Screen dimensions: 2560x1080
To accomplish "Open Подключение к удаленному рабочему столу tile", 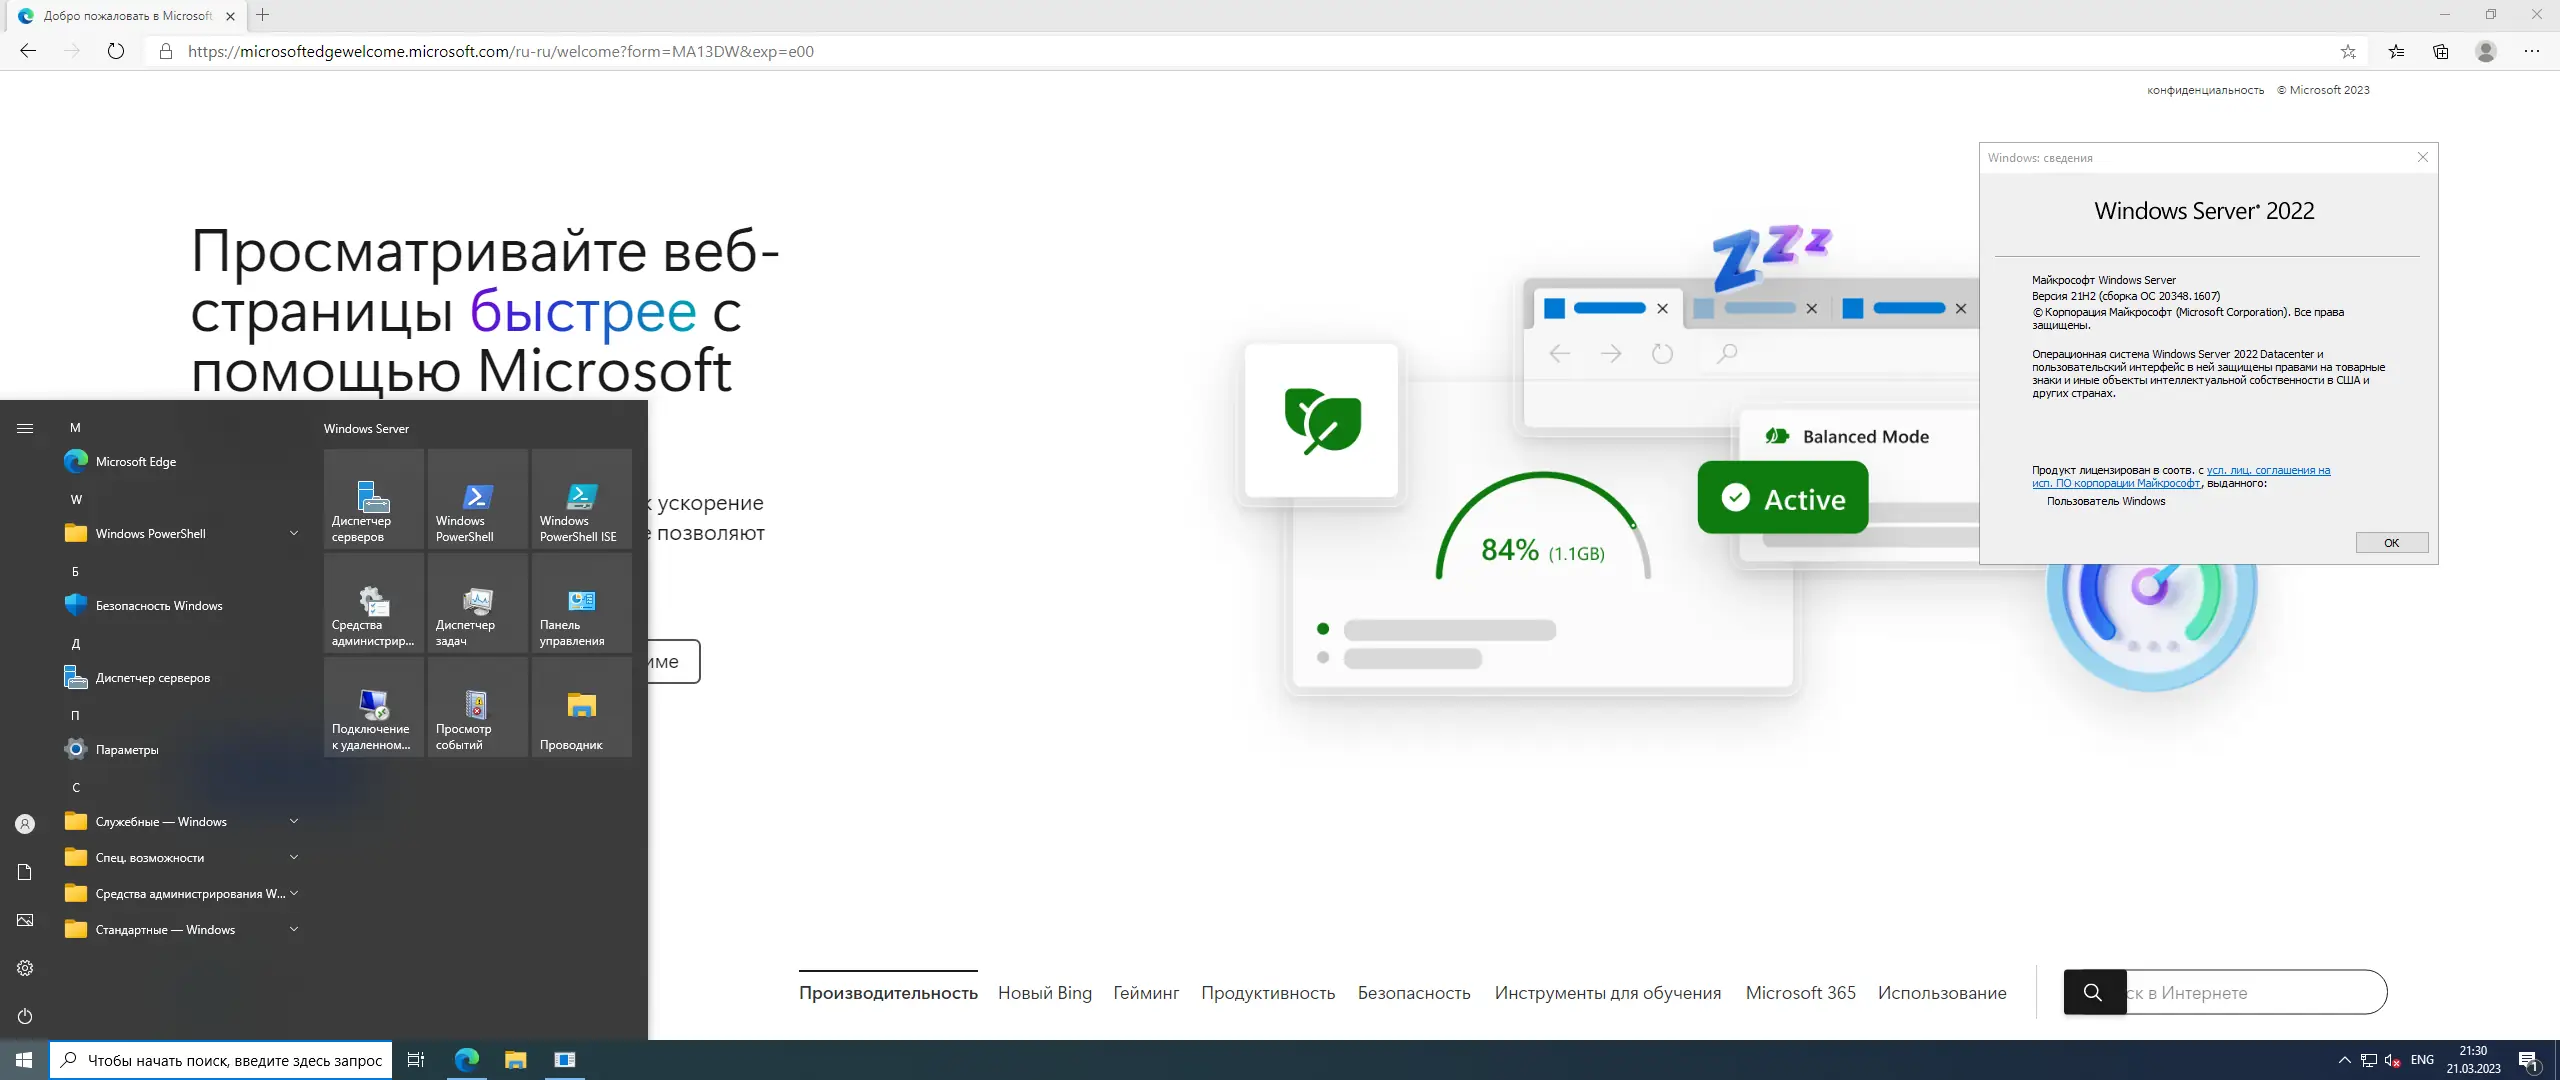I will coord(373,707).
